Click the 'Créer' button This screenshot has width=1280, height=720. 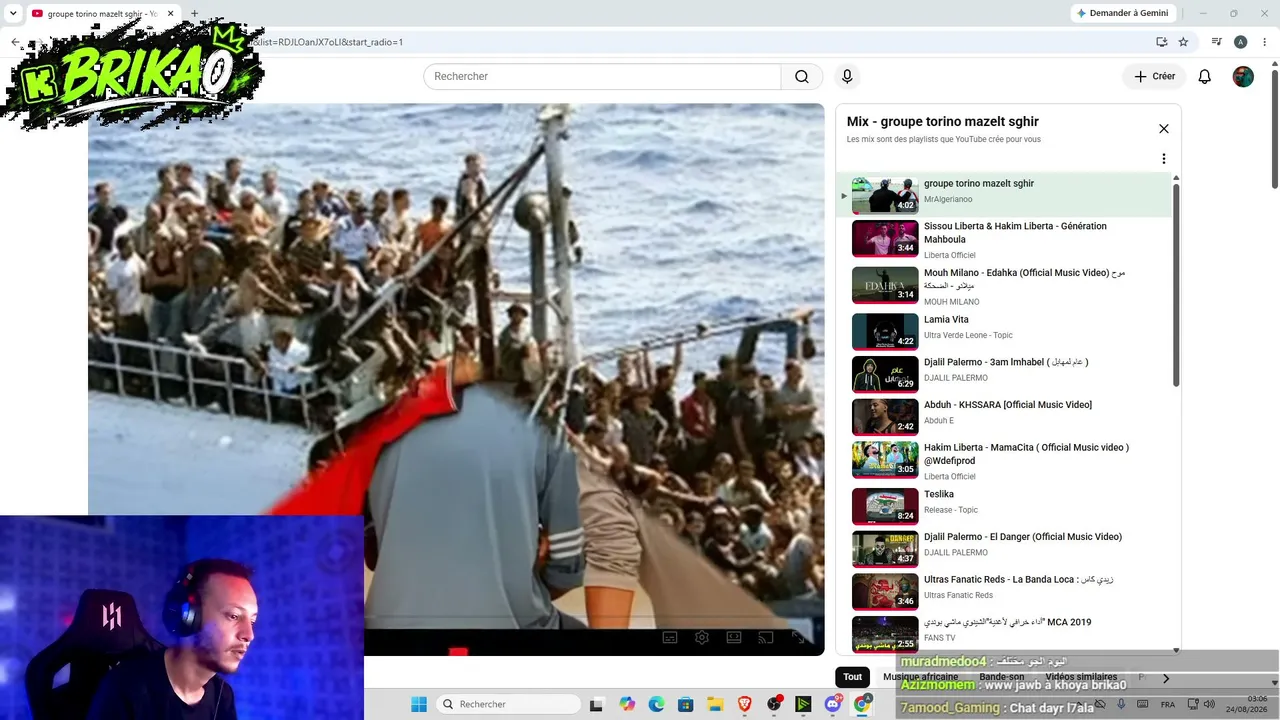coord(1154,77)
